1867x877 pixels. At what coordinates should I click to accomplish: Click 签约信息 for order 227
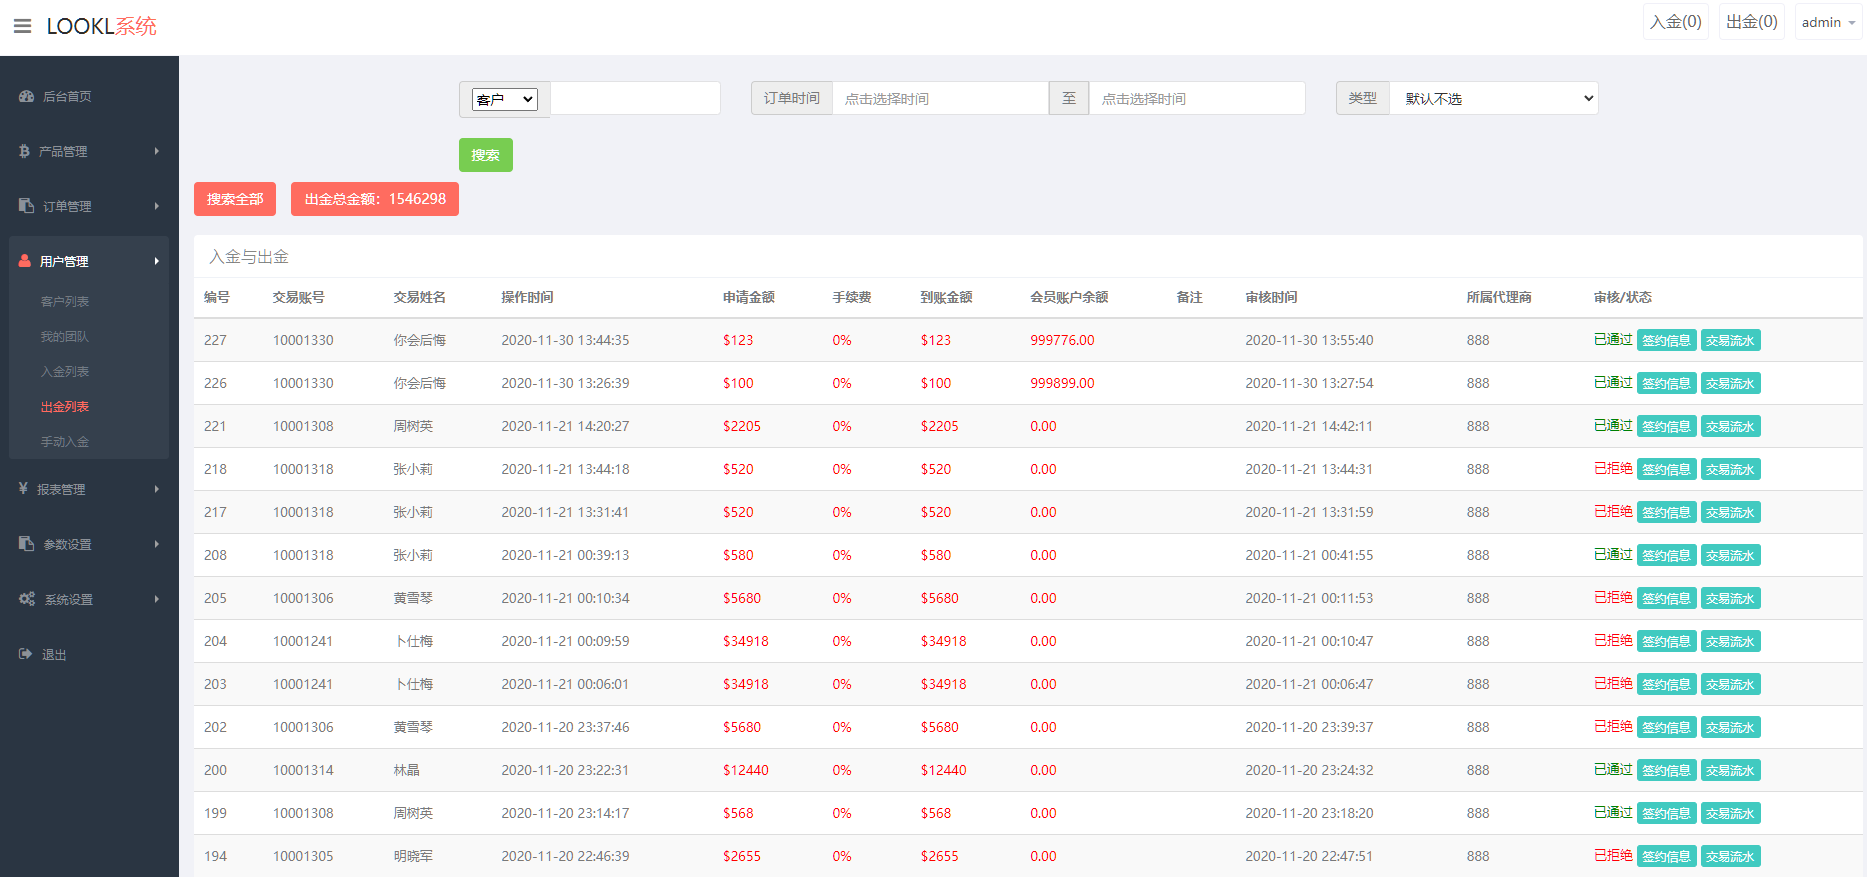pos(1666,341)
